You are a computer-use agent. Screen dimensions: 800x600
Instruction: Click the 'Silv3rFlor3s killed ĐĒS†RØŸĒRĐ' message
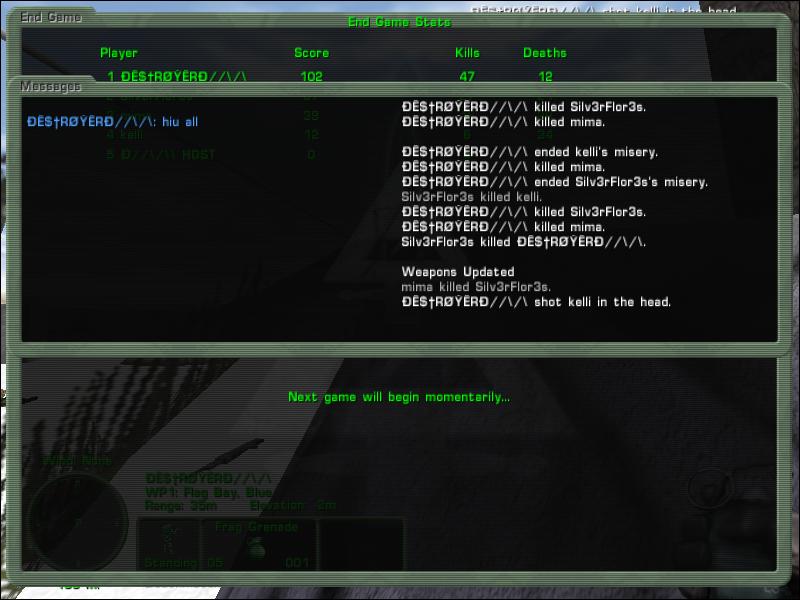[523, 242]
